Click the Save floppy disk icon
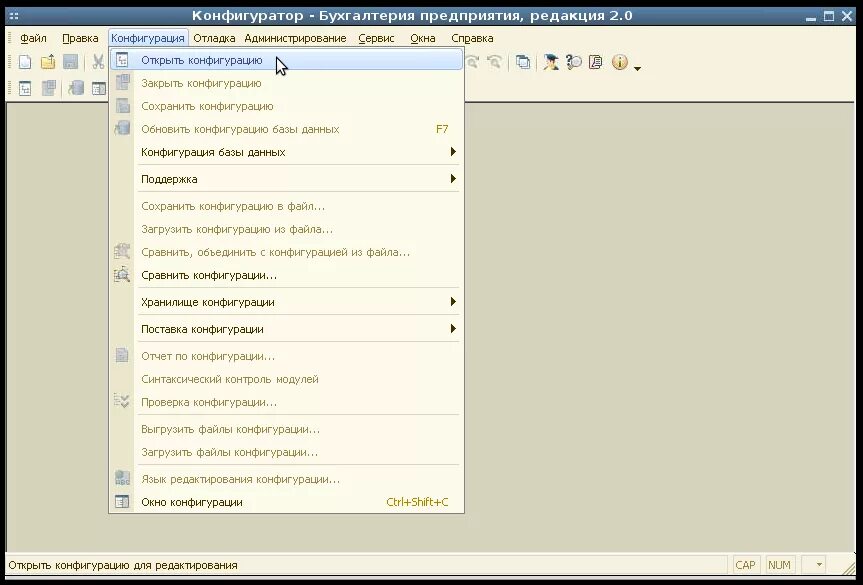863x585 pixels. click(70, 62)
